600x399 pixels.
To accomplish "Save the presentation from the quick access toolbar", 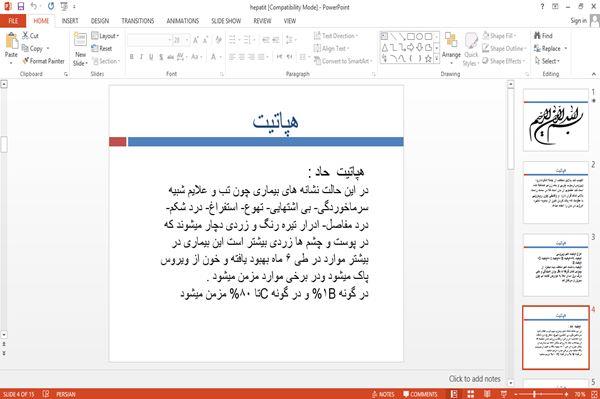I will point(21,7).
